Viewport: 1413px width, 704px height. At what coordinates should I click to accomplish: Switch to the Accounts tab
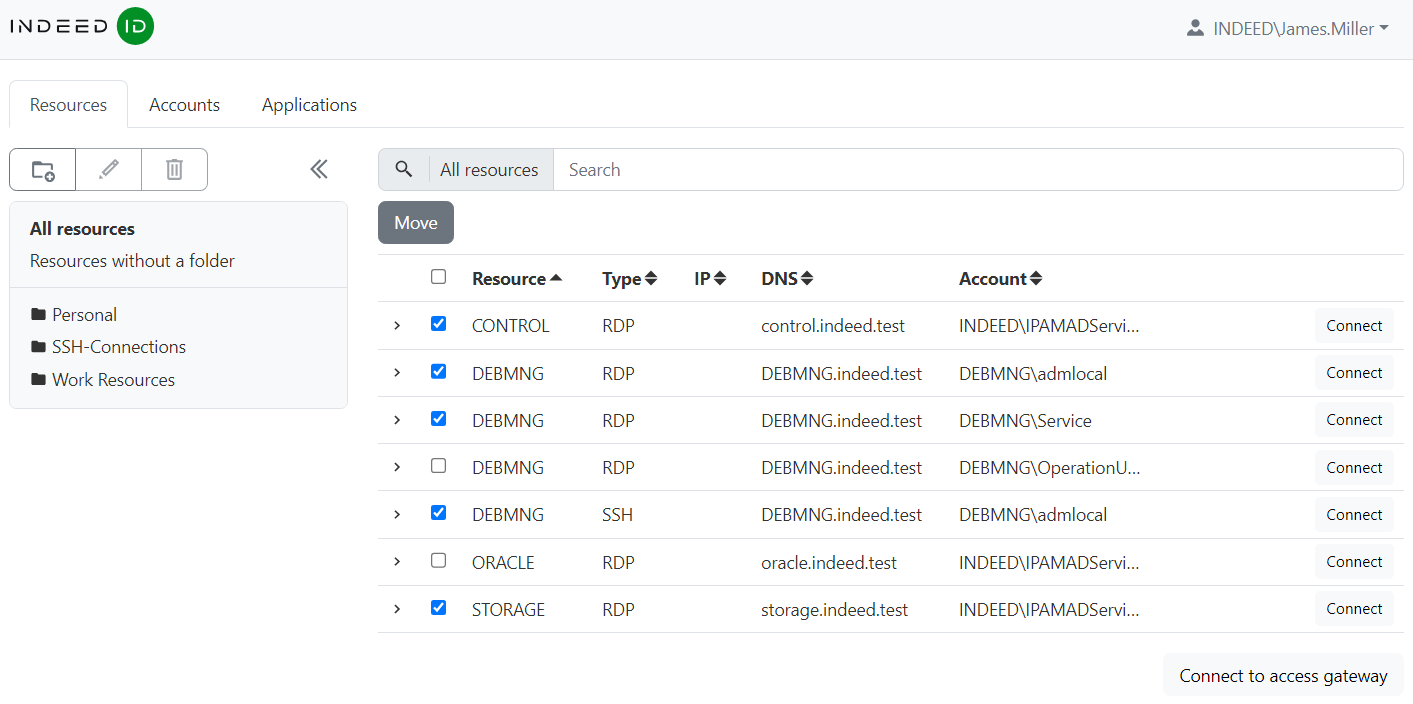(x=184, y=105)
